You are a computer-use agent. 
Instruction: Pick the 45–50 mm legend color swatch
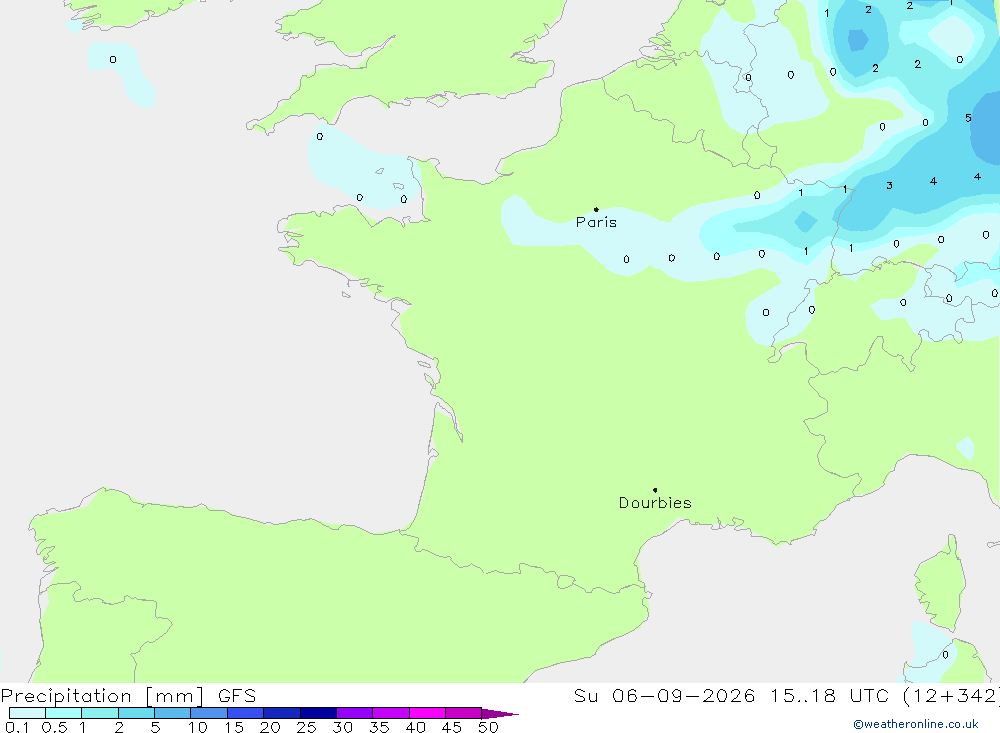click(464, 713)
